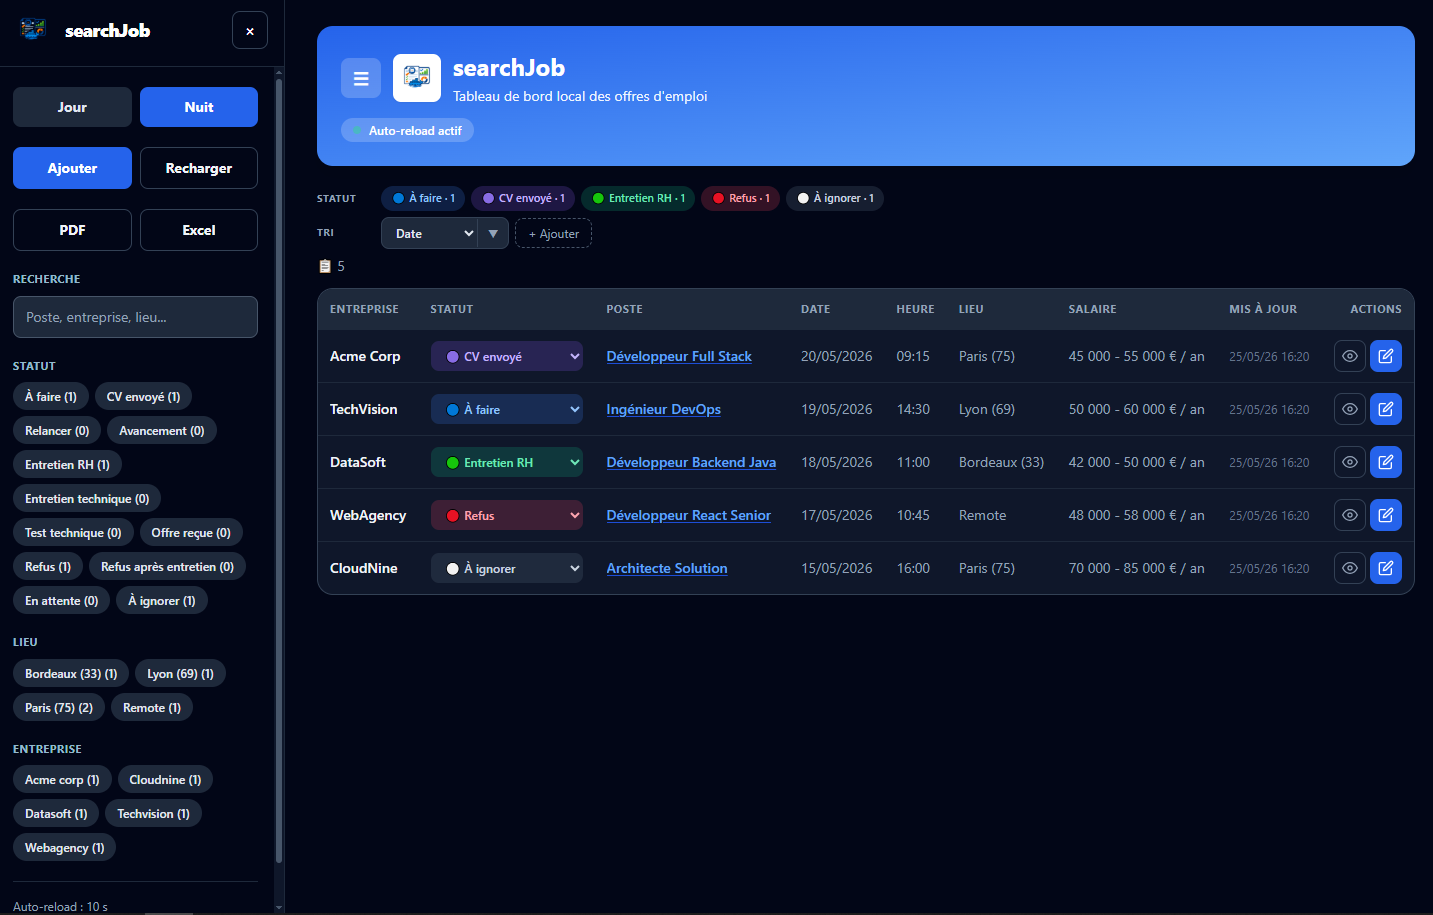Filter sidebar by Remote (1)
1433x915 pixels.
coord(152,708)
